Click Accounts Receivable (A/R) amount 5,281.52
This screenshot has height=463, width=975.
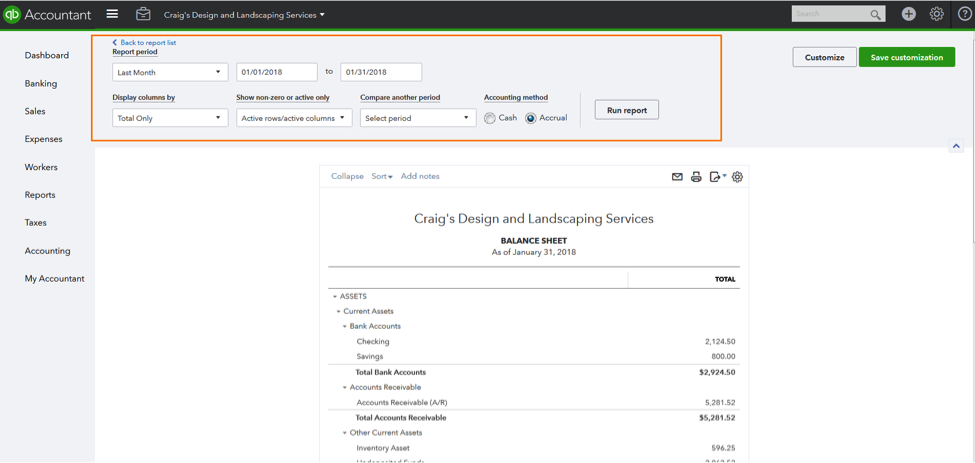[720, 403]
